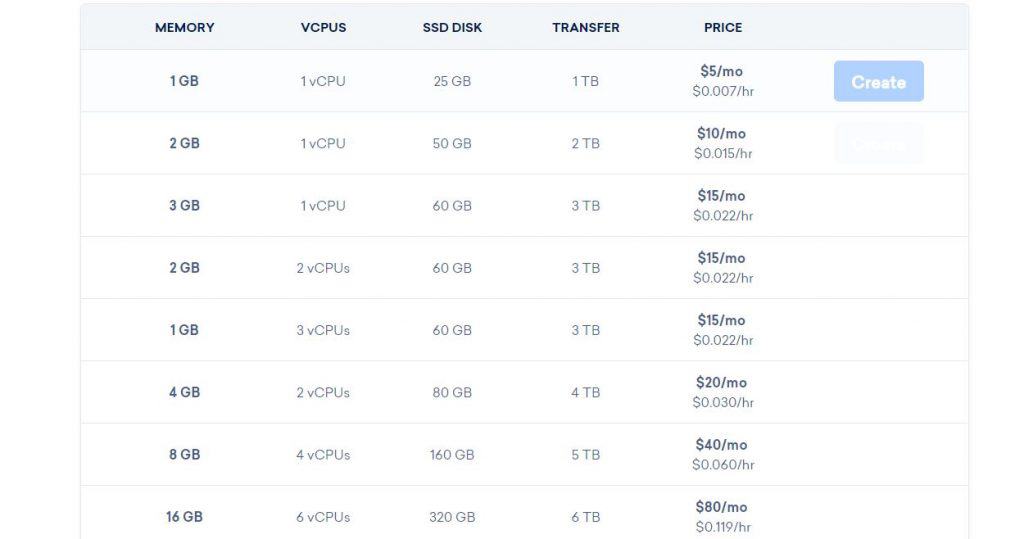Click the MEMORY column header
Viewport: 1024px width, 539px height.
pyautogui.click(x=184, y=27)
